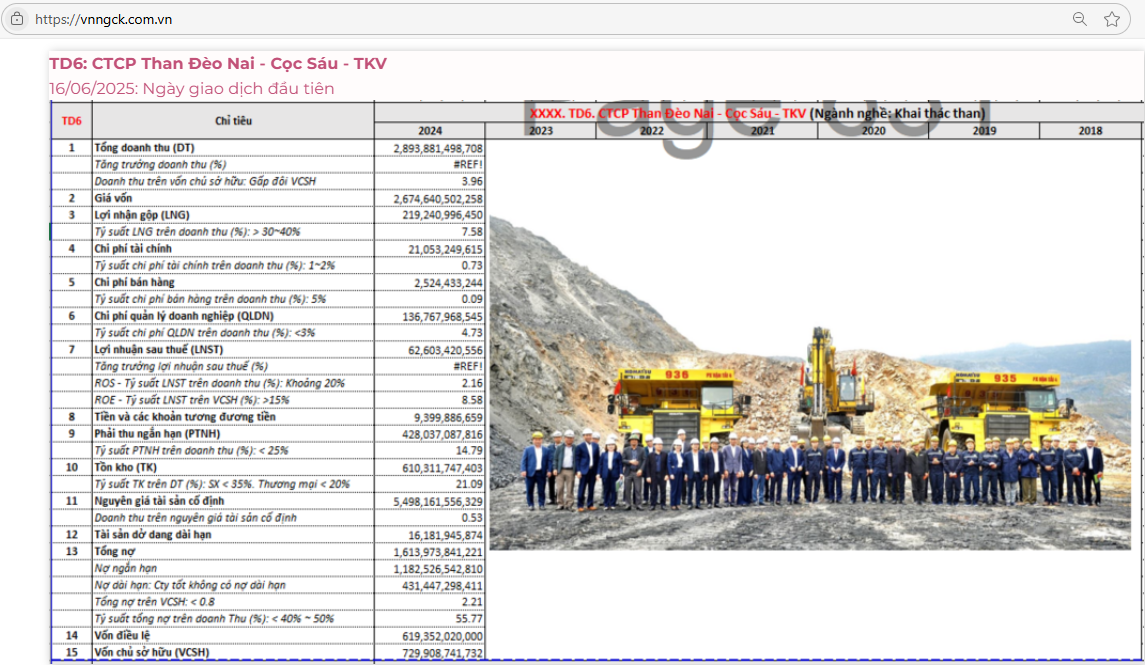Click the 8.58 ROE value
Screen dimensions: 1145x665
coord(472,400)
